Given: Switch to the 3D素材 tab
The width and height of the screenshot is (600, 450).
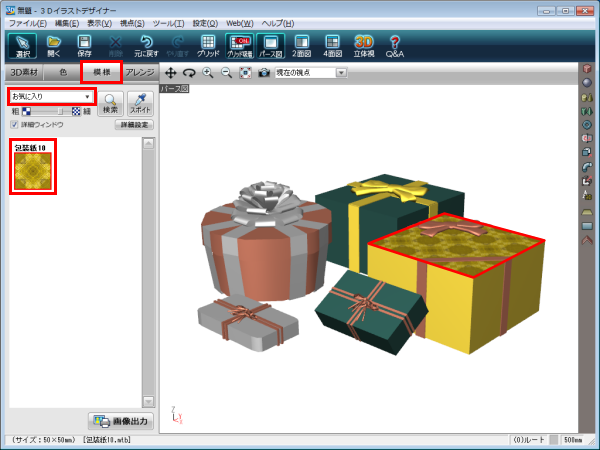Looking at the screenshot, I should pos(26,73).
